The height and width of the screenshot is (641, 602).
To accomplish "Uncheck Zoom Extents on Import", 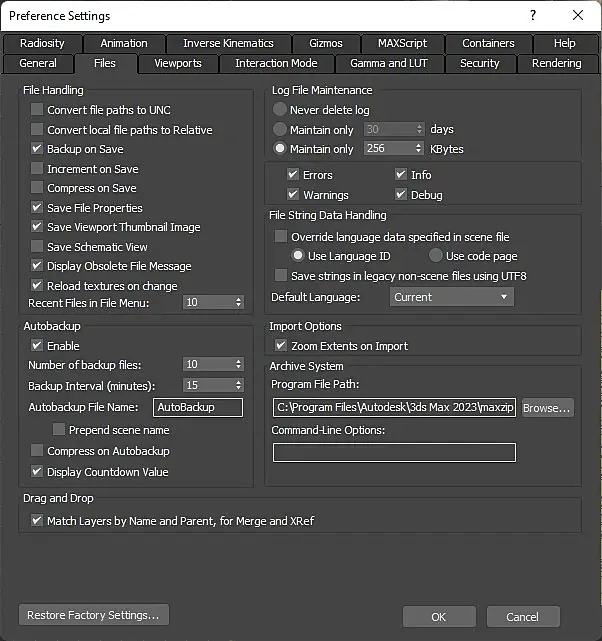I will (281, 346).
